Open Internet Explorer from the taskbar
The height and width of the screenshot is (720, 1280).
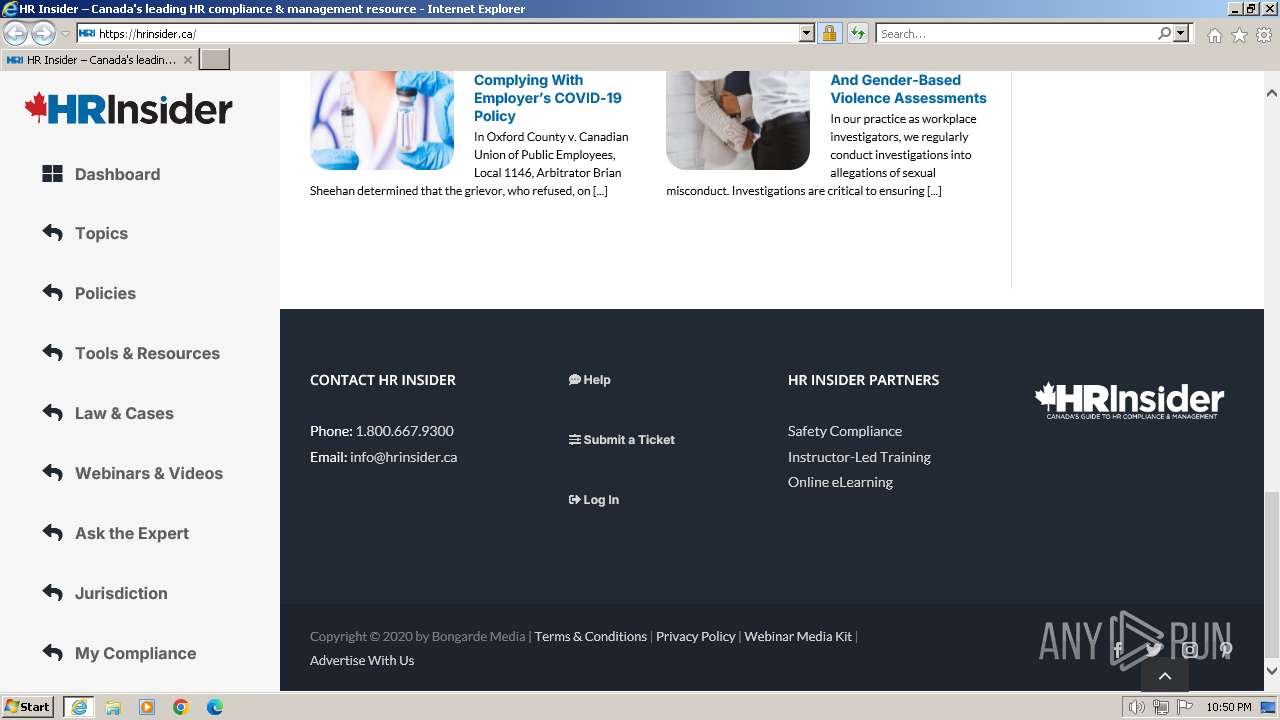pyautogui.click(x=79, y=707)
